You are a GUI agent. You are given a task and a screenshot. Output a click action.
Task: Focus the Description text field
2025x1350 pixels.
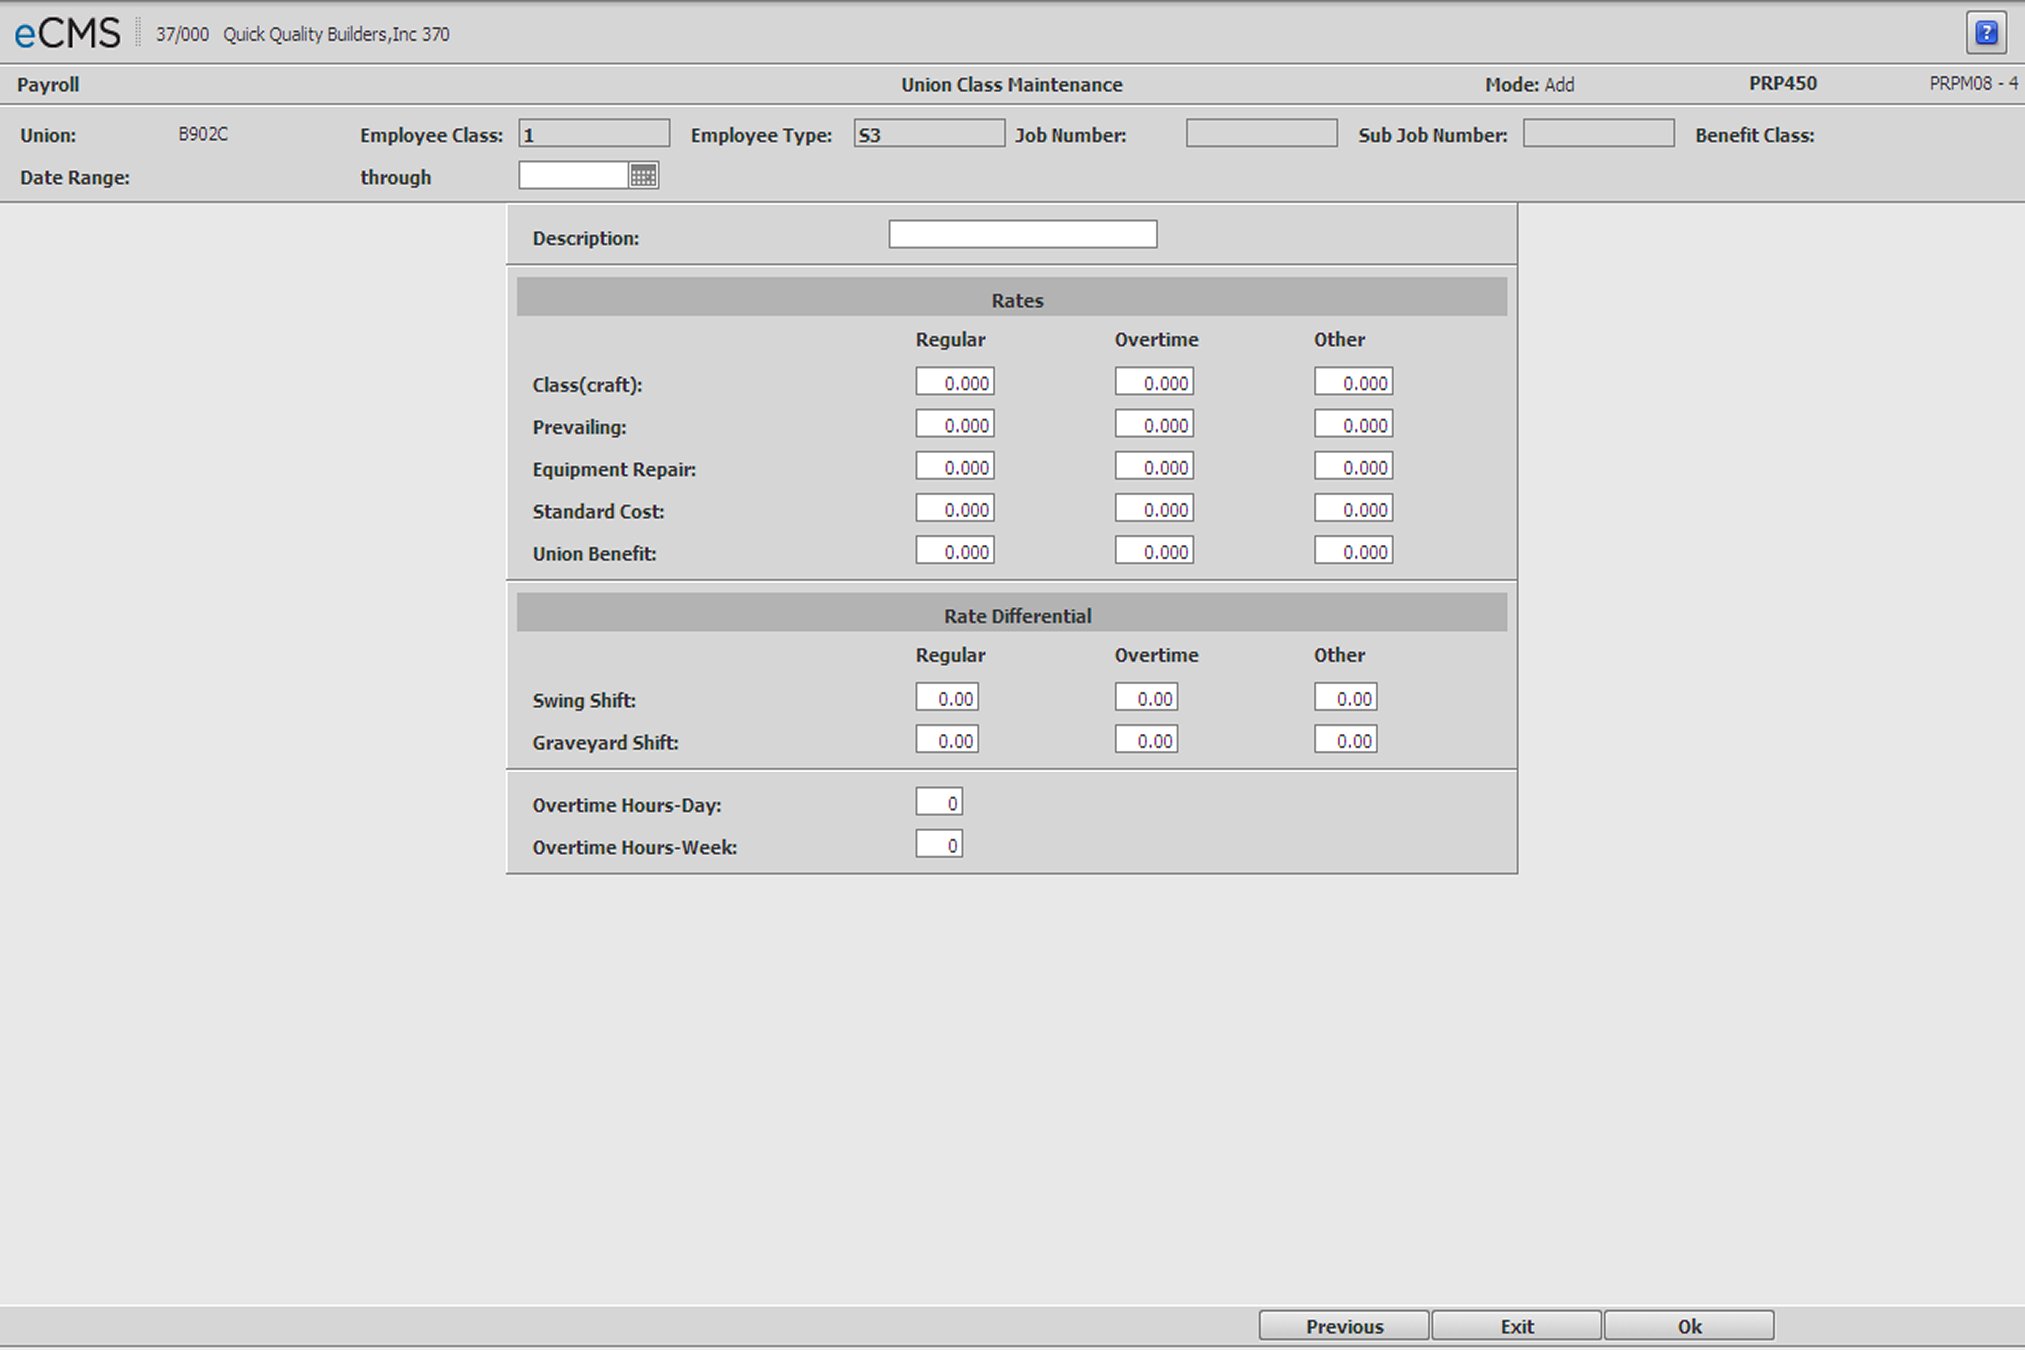[1022, 235]
